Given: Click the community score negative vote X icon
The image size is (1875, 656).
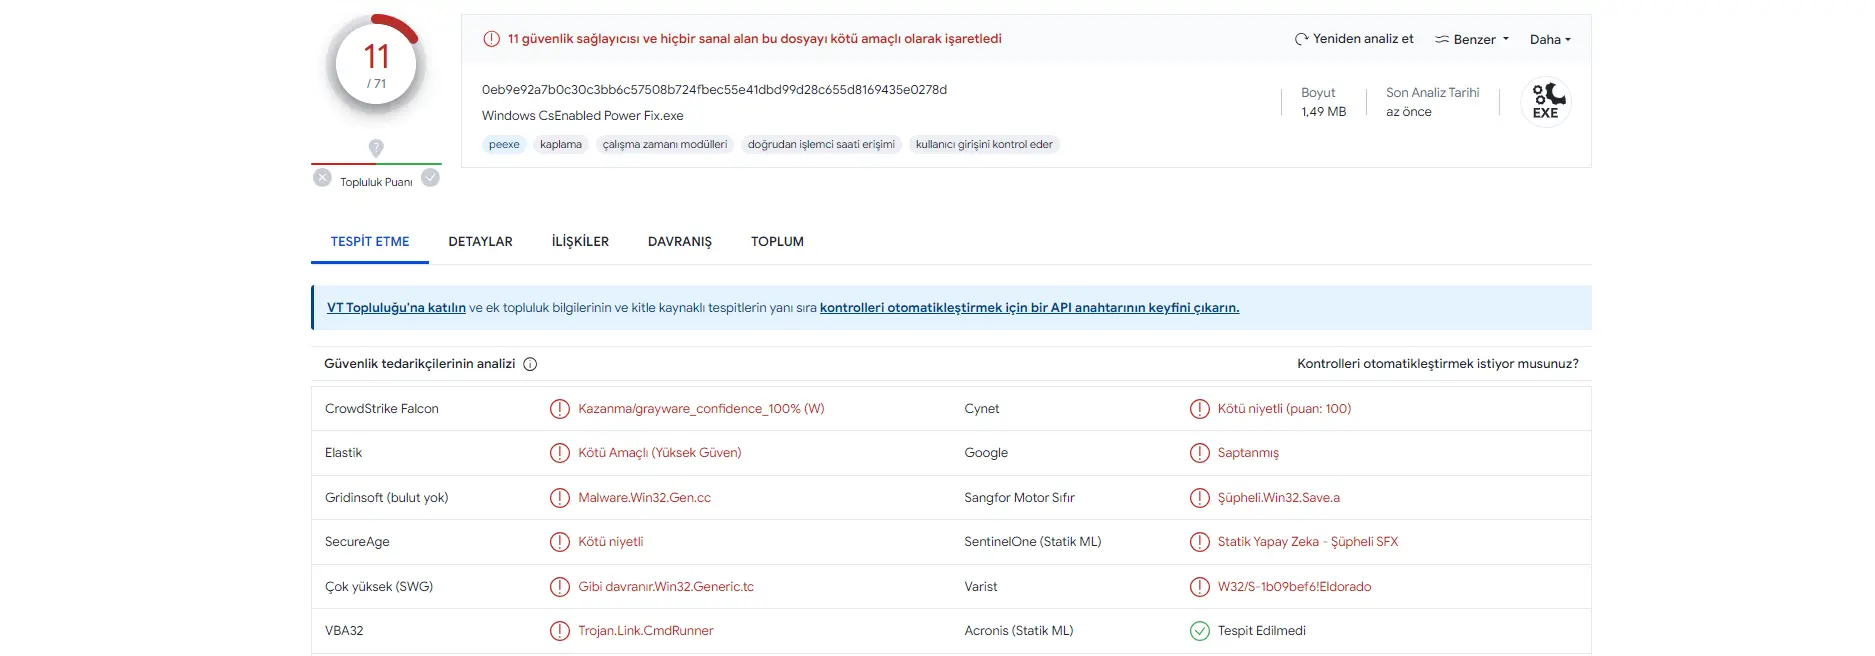Looking at the screenshot, I should (322, 178).
